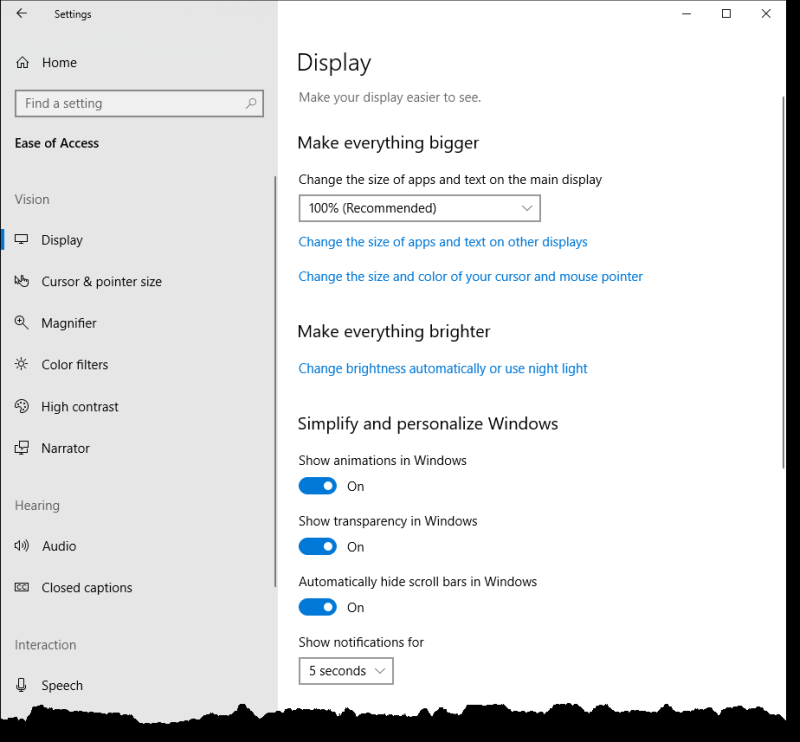The height and width of the screenshot is (742, 800).
Task: Maximize the Settings window
Action: click(x=726, y=14)
